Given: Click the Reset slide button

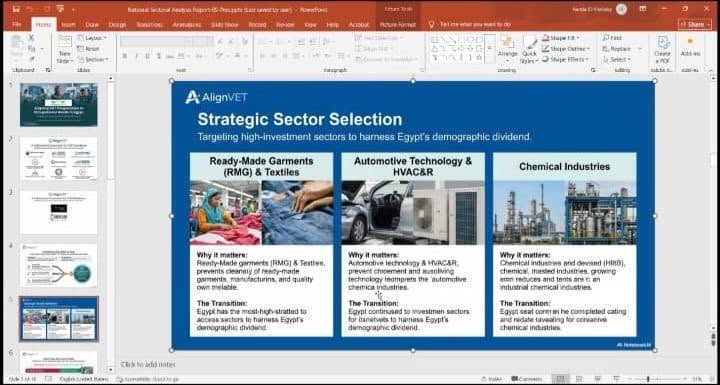Looking at the screenshot, I should tap(89, 49).
